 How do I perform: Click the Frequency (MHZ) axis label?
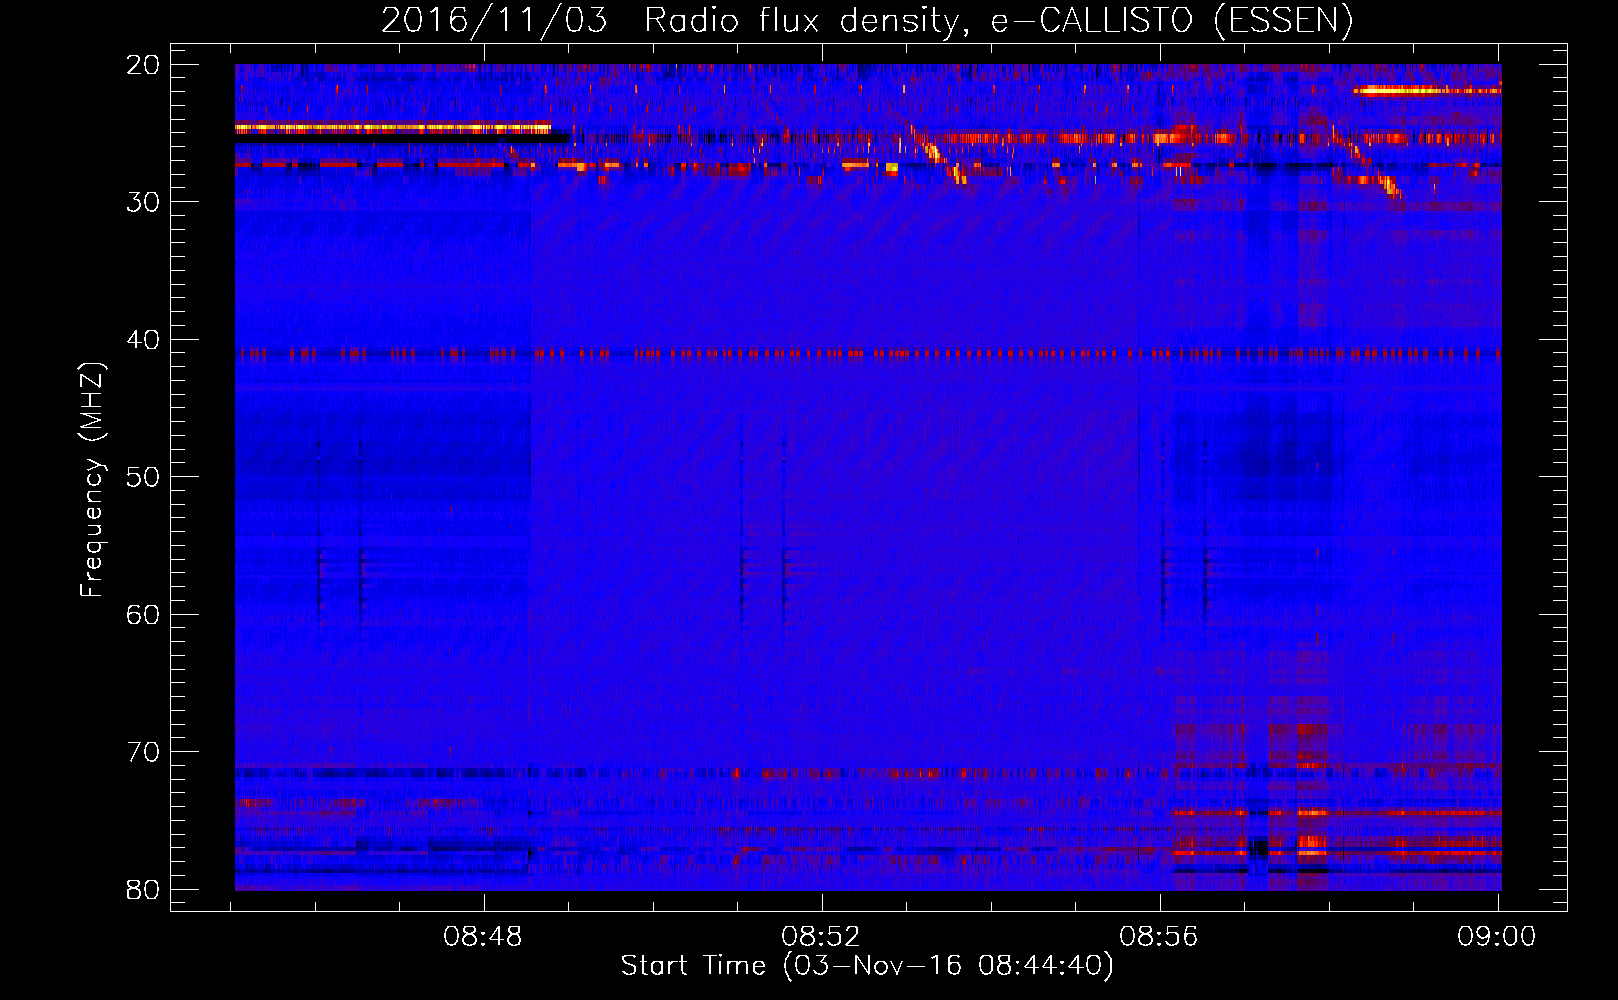(x=92, y=480)
